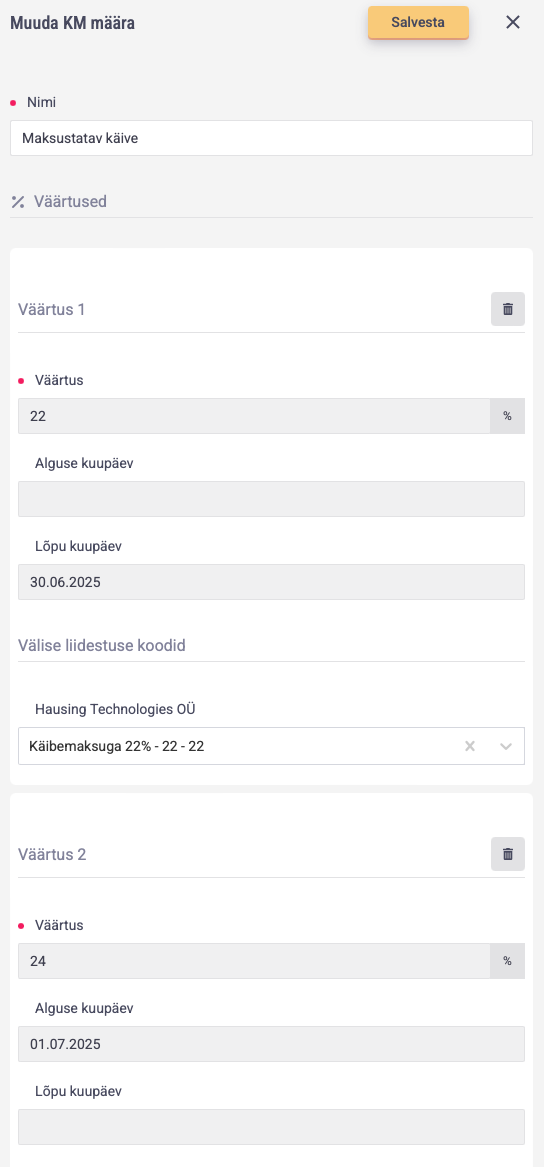Click the % suffix of value 22
Image resolution: width=544 pixels, height=1167 pixels.
pyautogui.click(x=508, y=416)
